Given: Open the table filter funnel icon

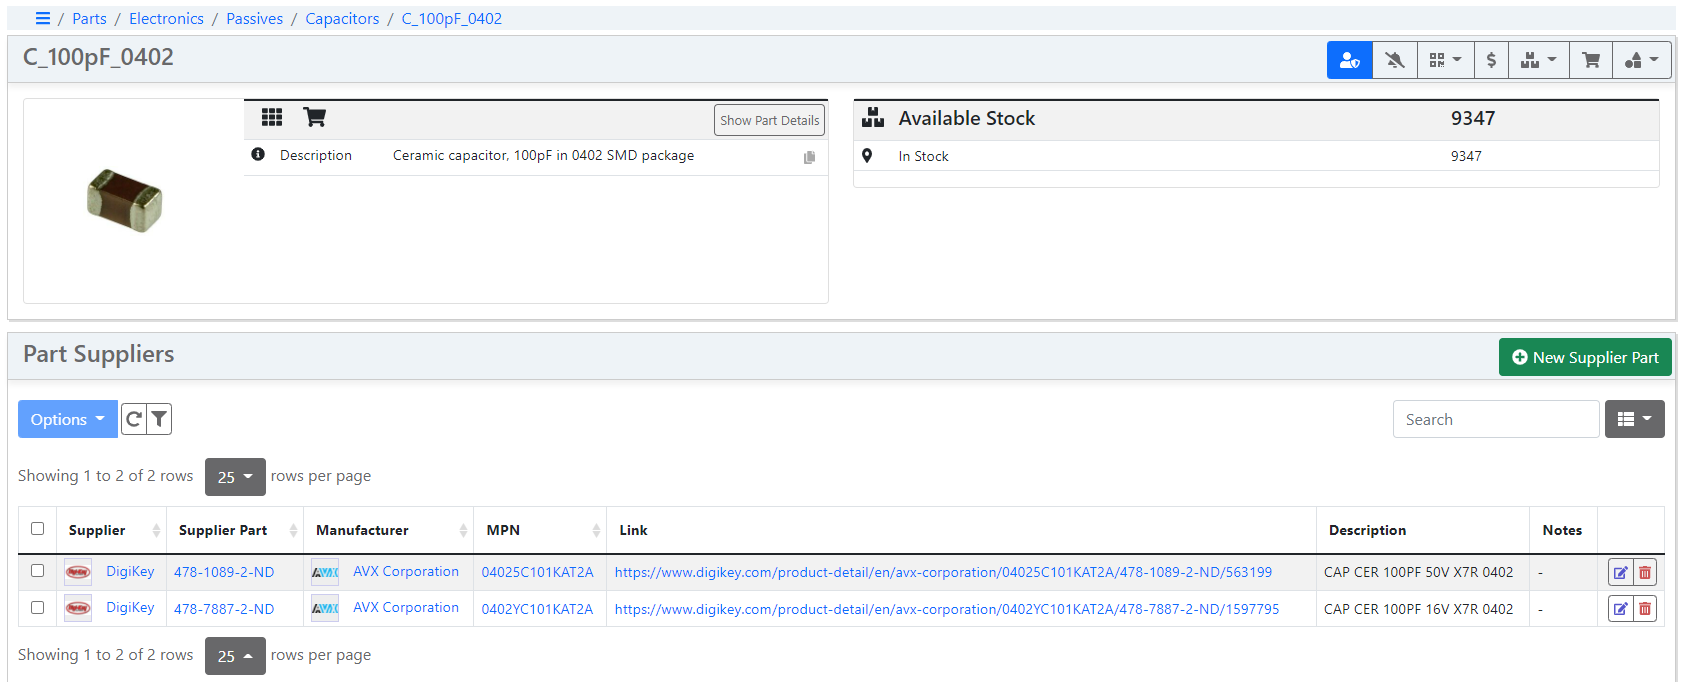Looking at the screenshot, I should point(159,419).
